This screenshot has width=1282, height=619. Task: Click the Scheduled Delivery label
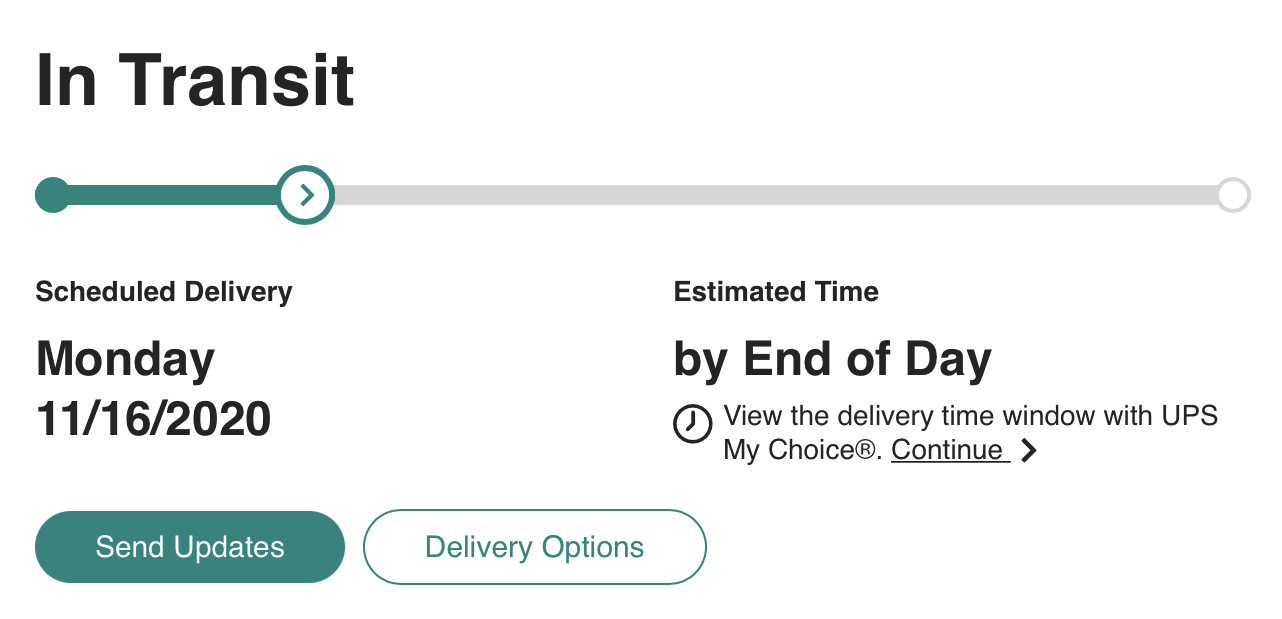164,292
